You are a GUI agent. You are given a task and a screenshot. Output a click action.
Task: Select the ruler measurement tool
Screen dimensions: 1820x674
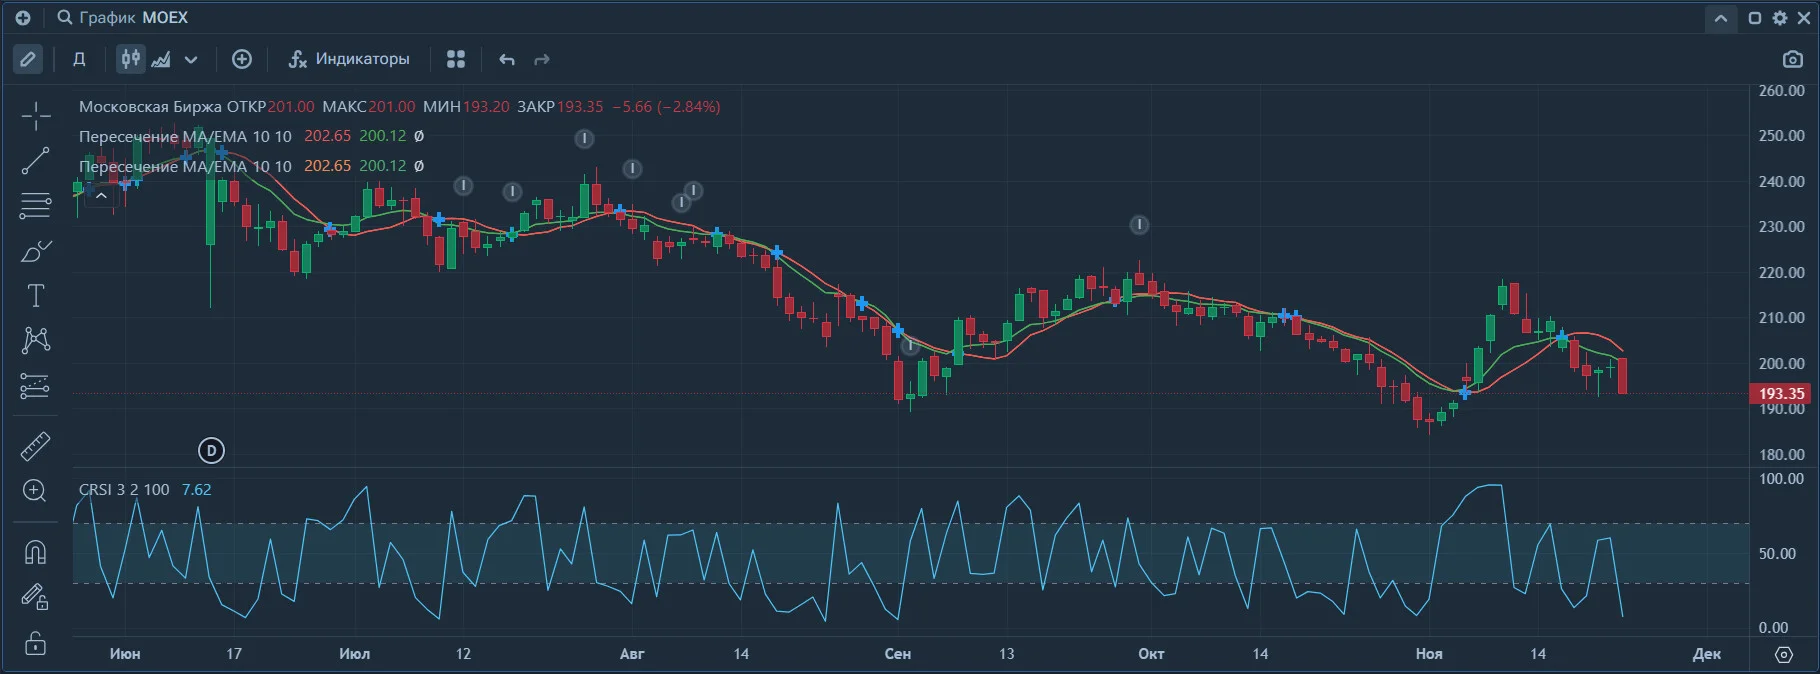click(x=36, y=446)
